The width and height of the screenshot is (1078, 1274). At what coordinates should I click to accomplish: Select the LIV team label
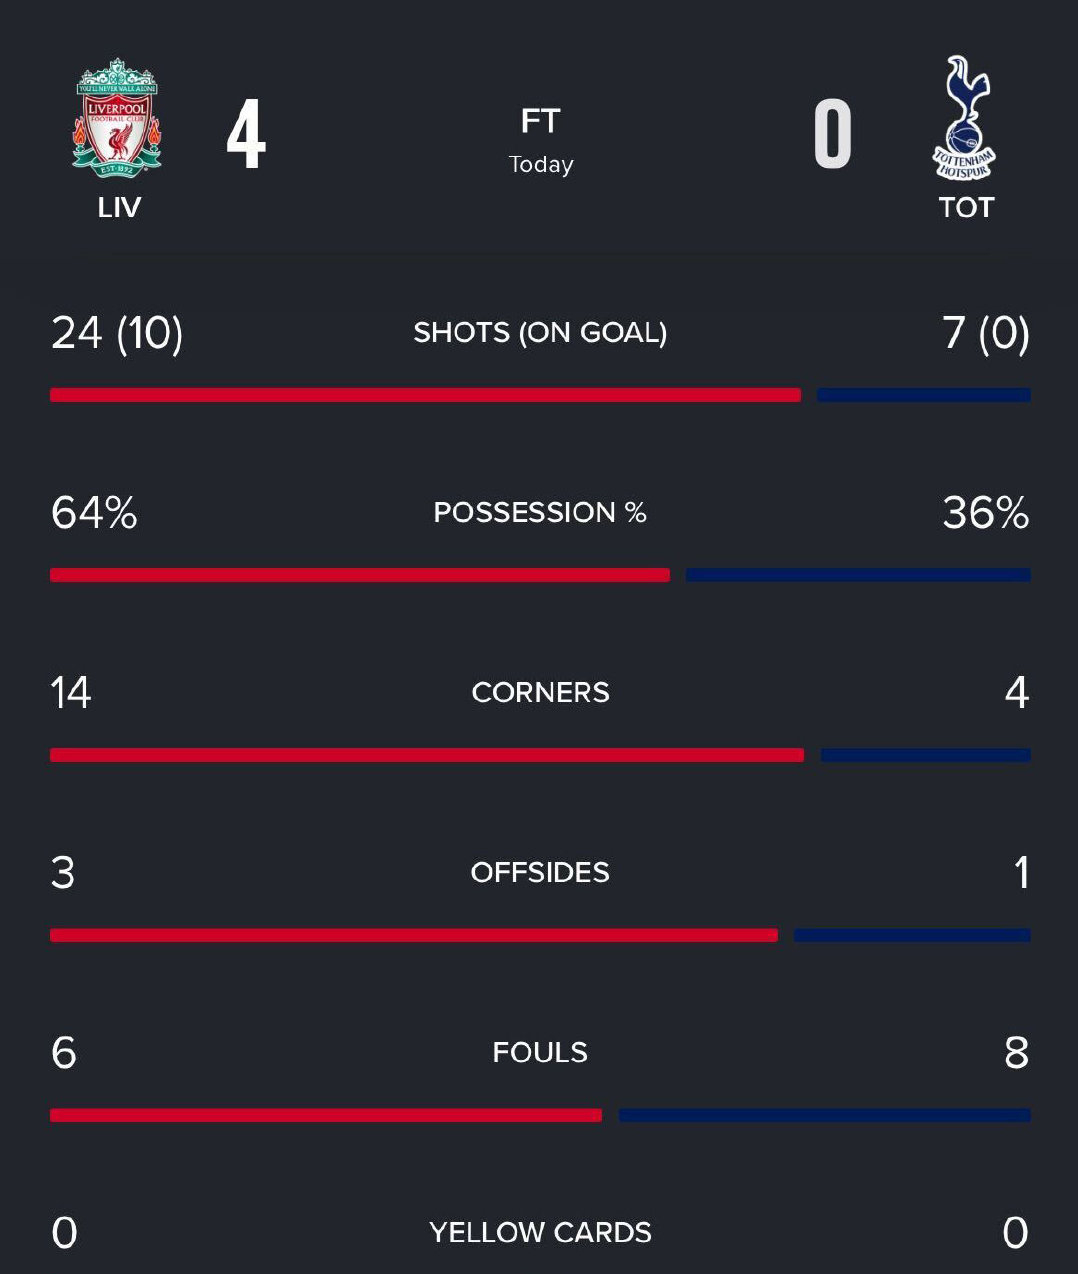coord(119,208)
